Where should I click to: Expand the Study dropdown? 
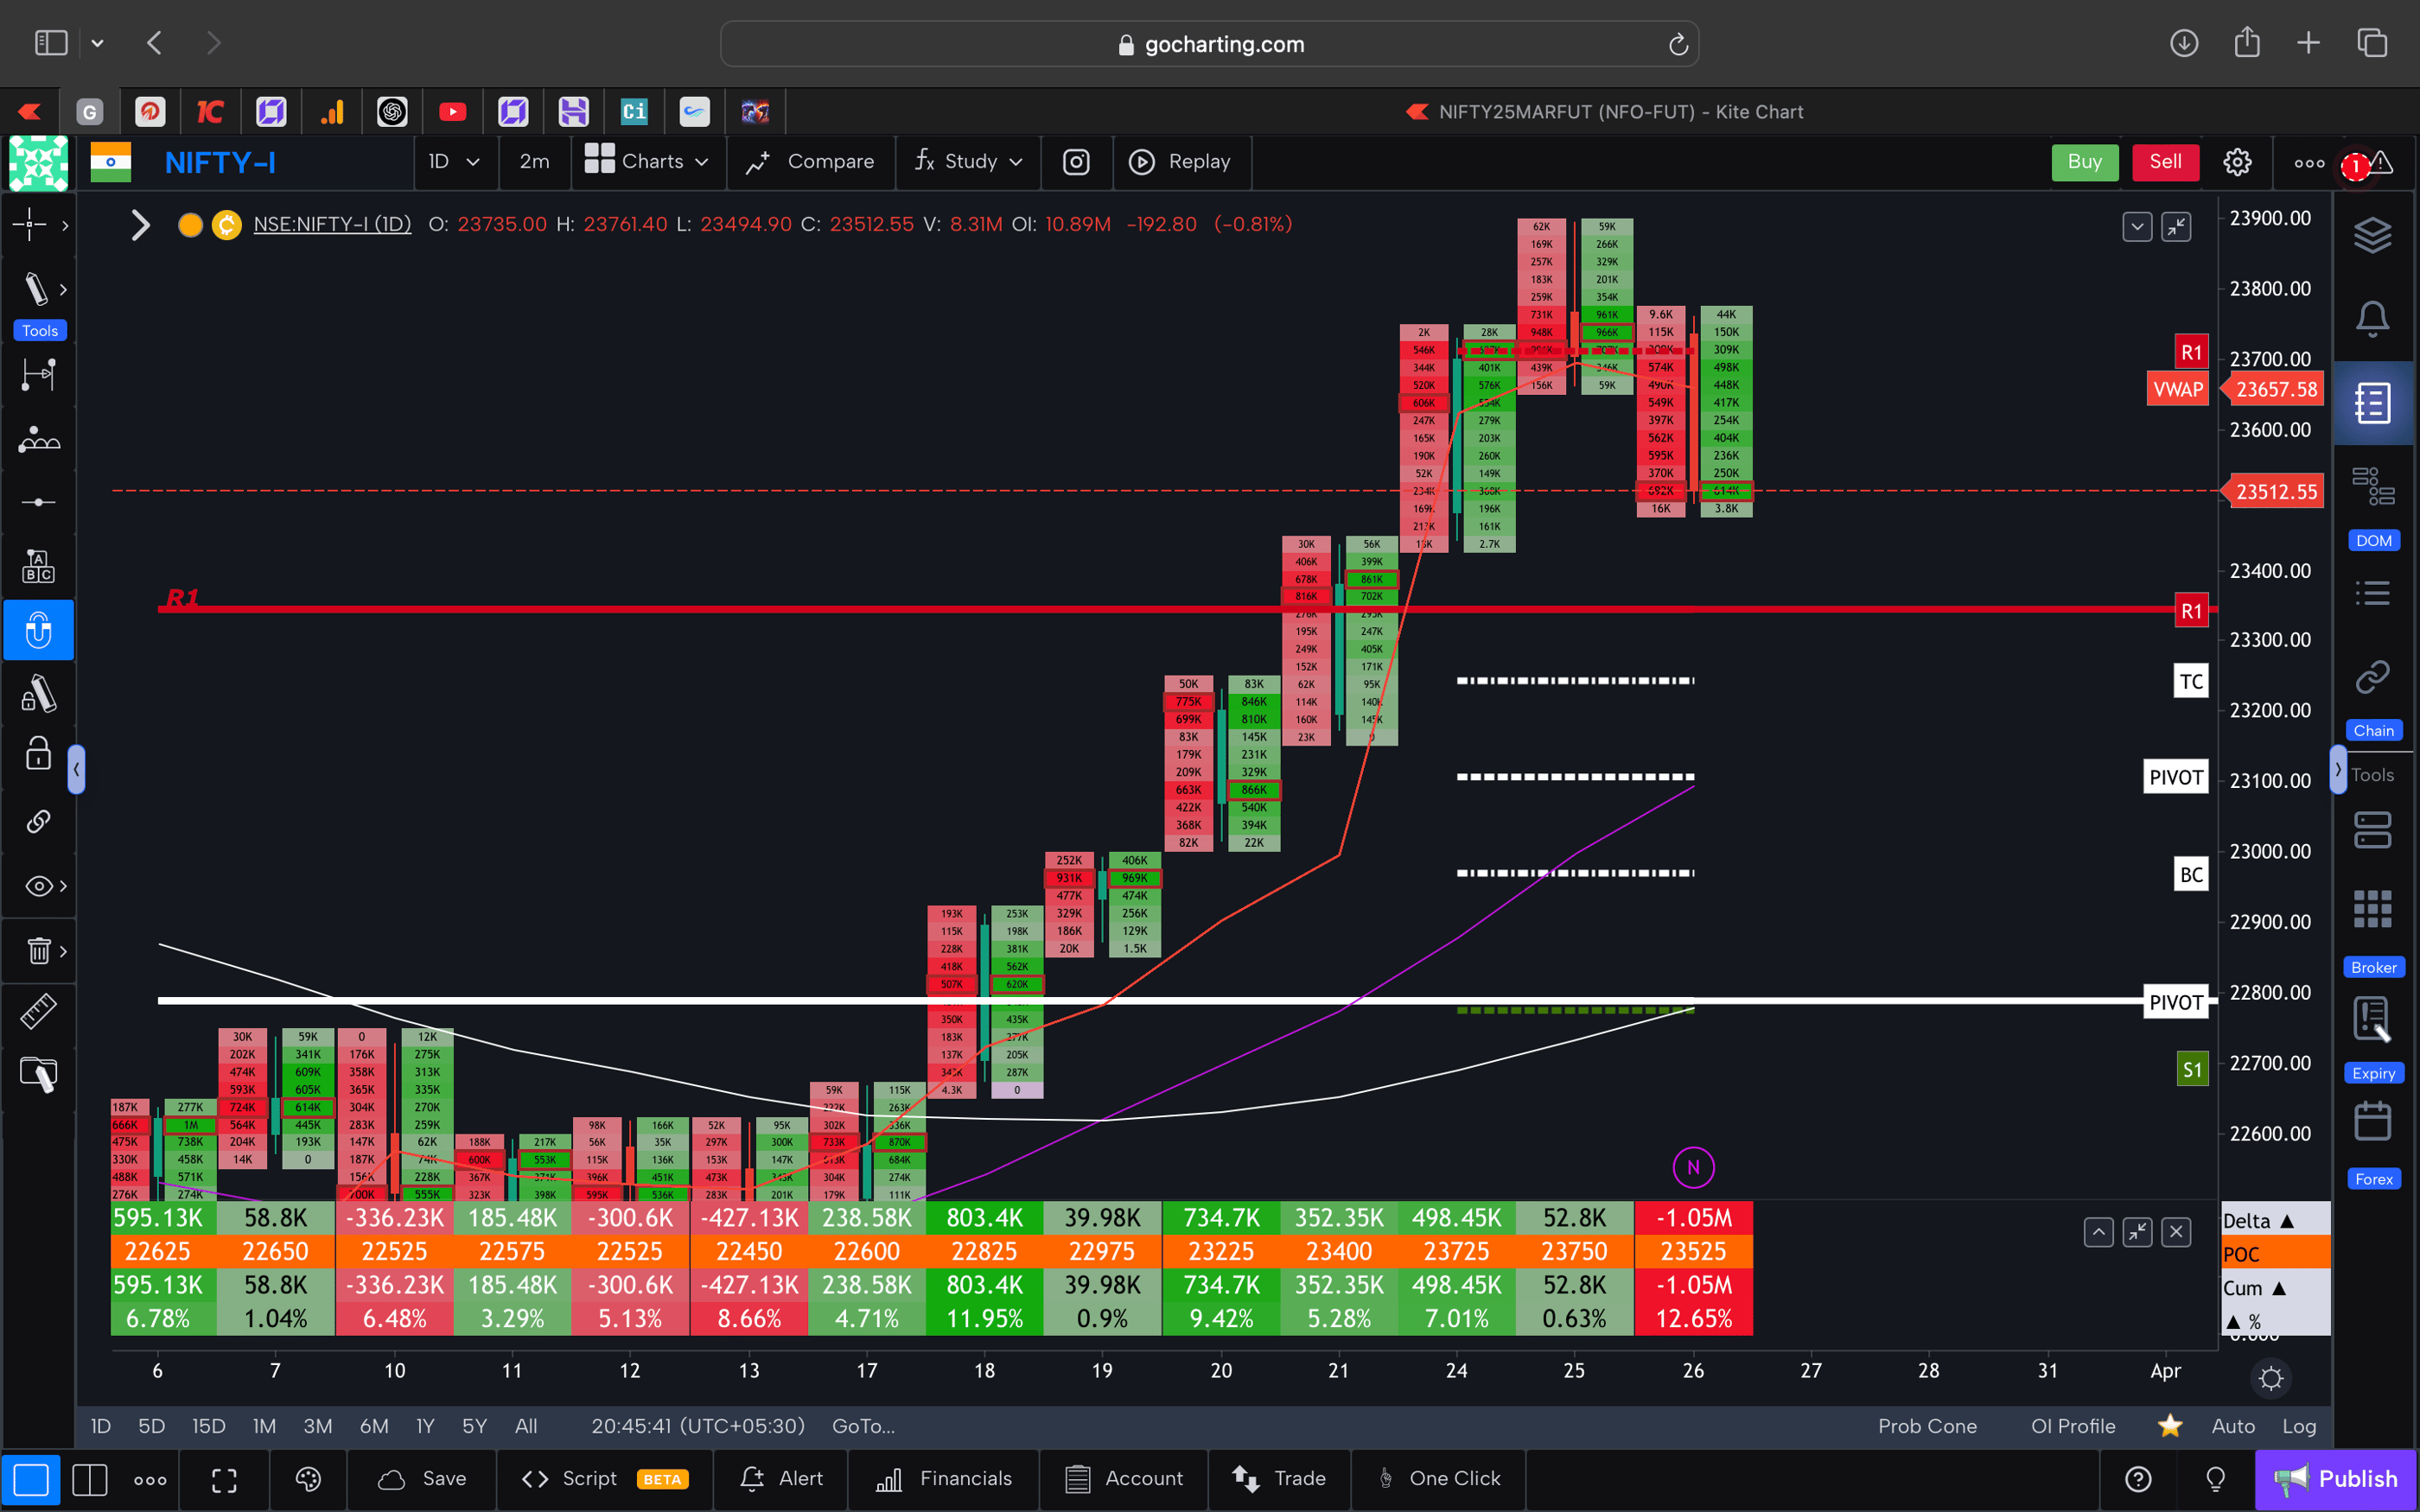[967, 162]
